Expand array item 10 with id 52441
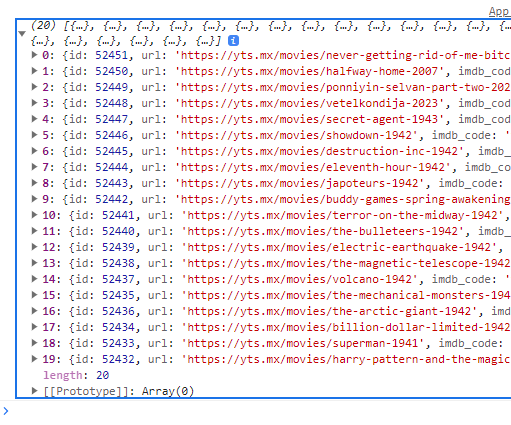Viewport: 511px width, 425px height. tap(34, 215)
